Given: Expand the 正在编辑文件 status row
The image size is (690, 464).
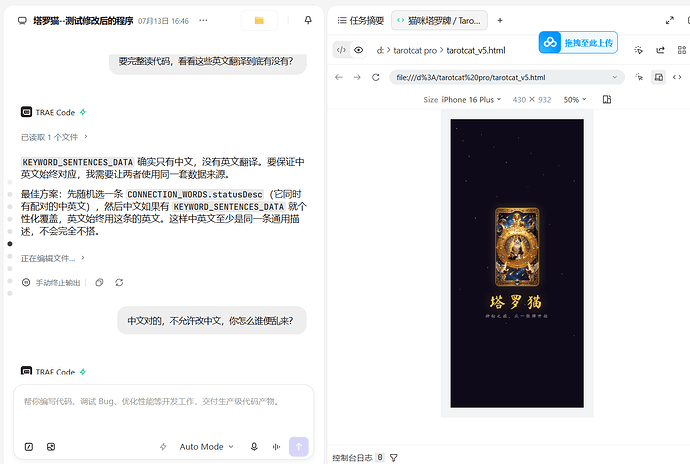Looking at the screenshot, I should coord(53,258).
